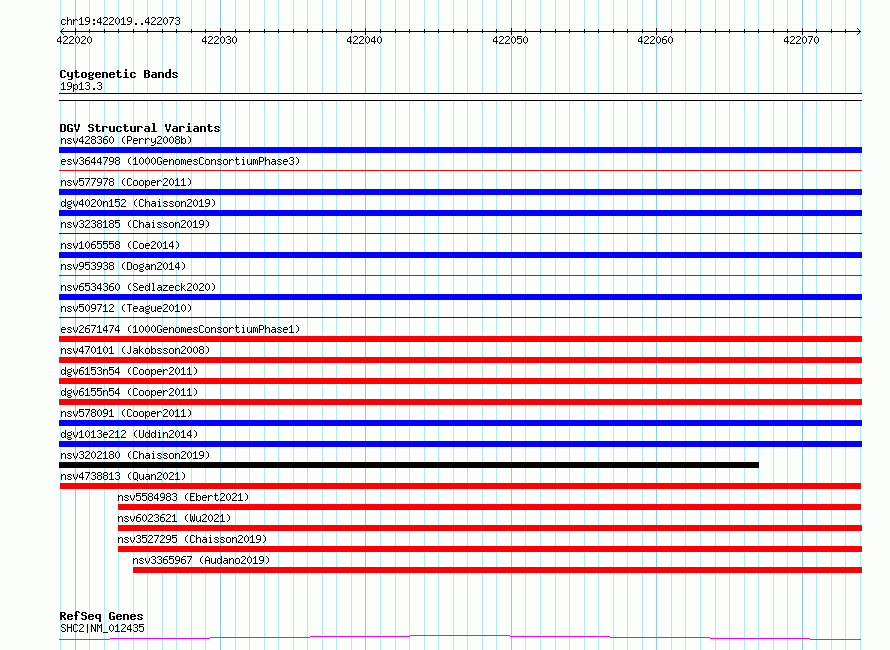Viewport: 890px width, 650px height.
Task: Click variant label nsv6534360 (Sedlazeck2020)
Action: 138,287
